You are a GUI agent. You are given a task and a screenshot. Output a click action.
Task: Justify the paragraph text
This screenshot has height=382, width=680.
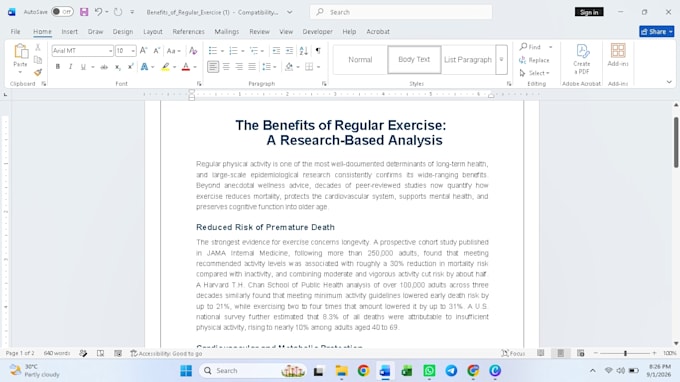252,67
